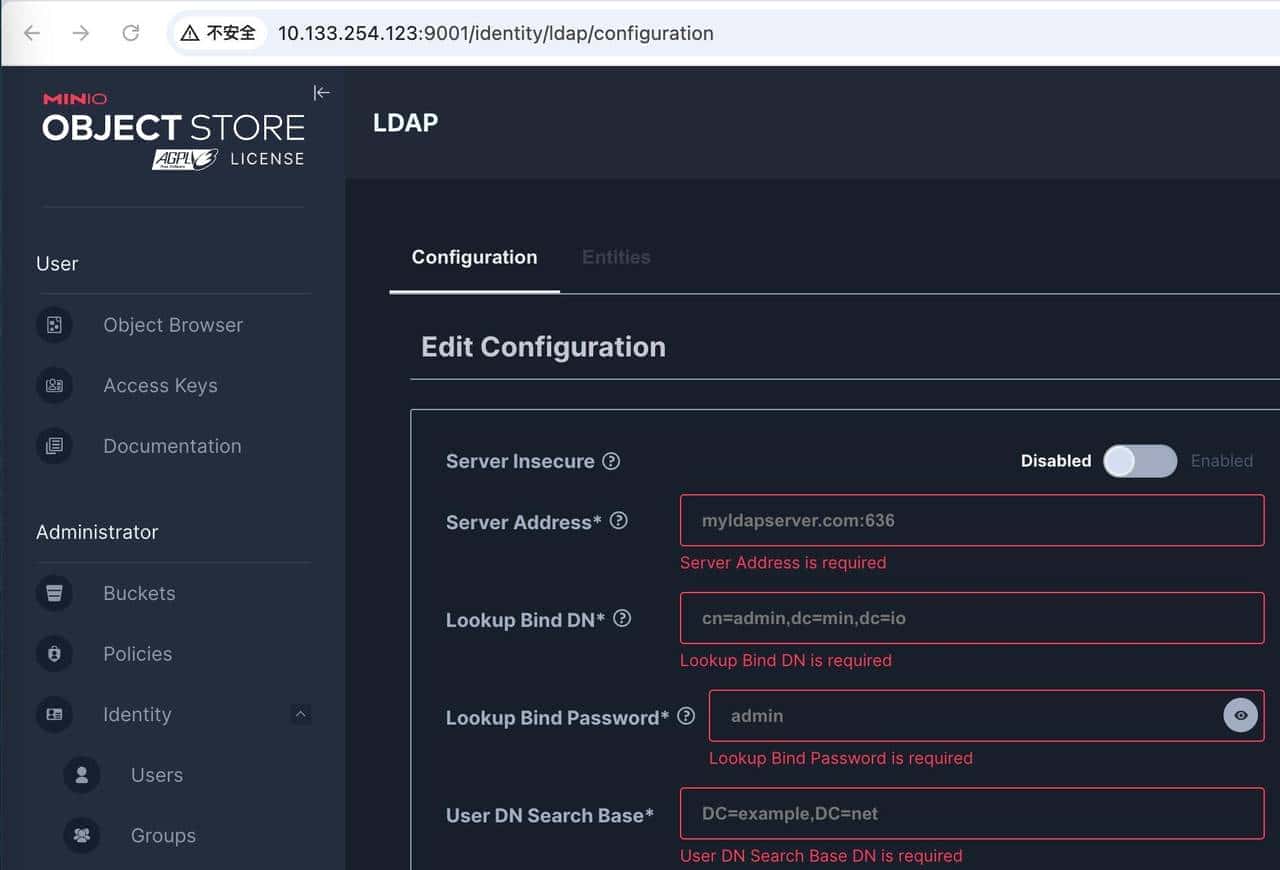Open Buckets using the bucket icon
The width and height of the screenshot is (1280, 870).
pyautogui.click(x=54, y=593)
